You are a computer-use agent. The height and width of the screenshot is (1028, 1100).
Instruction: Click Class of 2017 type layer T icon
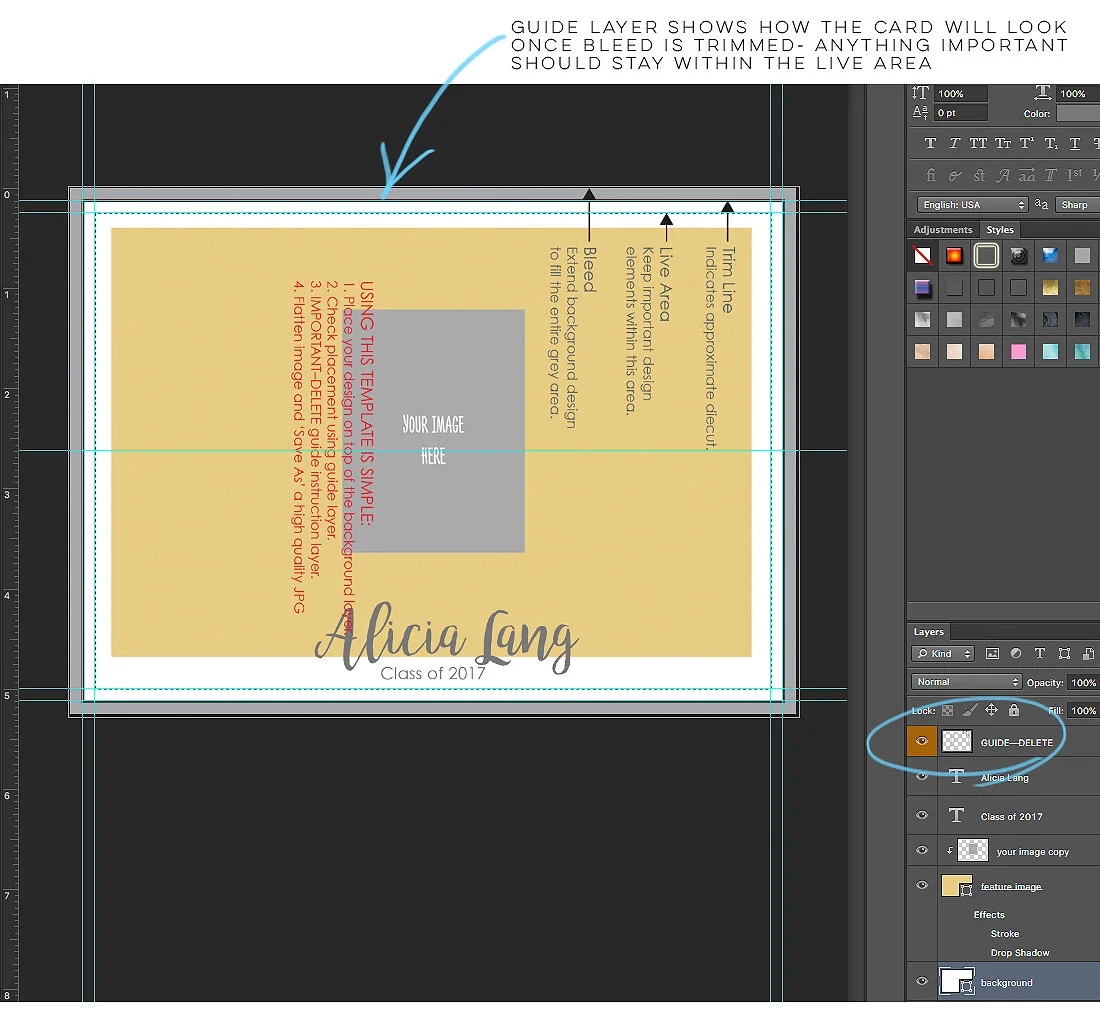pos(956,815)
